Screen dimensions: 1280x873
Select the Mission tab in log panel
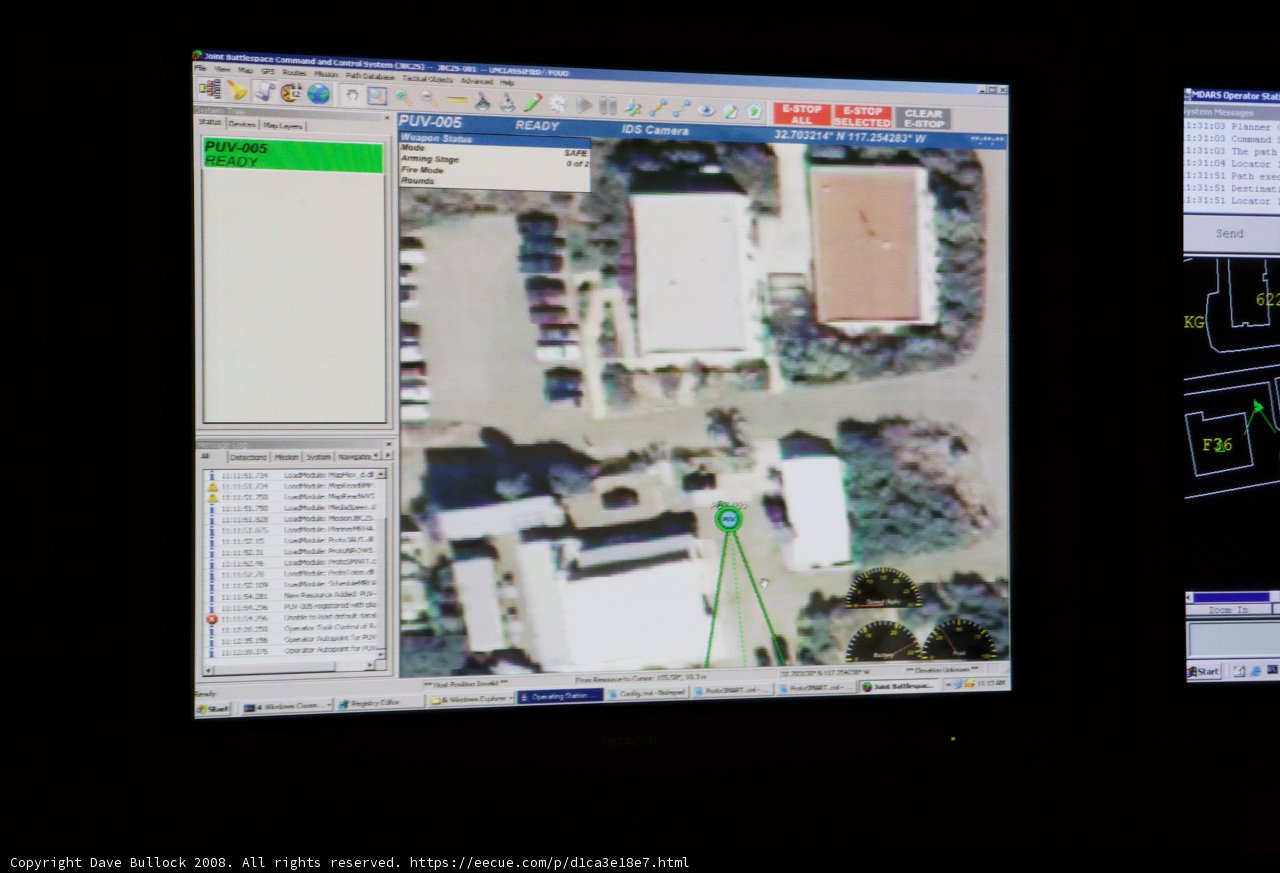[x=286, y=457]
